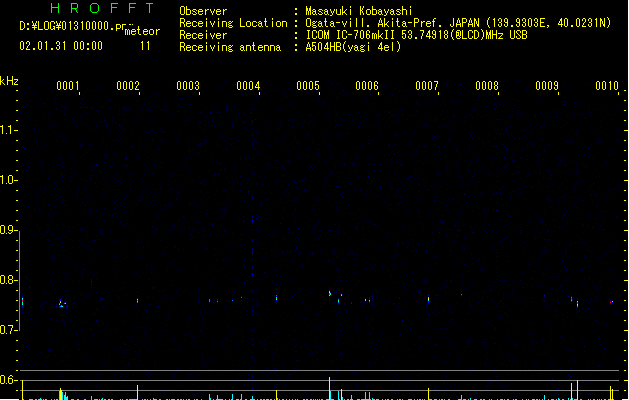This screenshot has width=629, height=400.
Task: Click the time marker 0007
Action: click(x=427, y=86)
